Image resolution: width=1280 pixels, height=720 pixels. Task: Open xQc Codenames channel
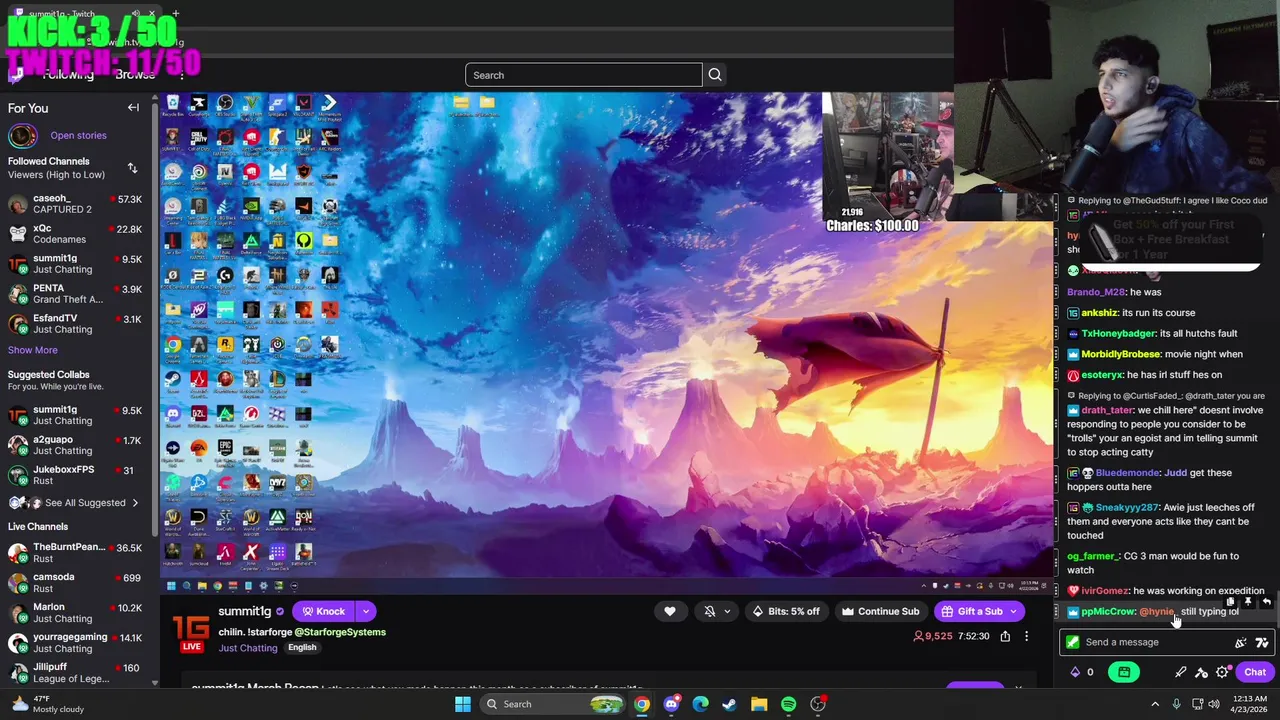[75, 234]
